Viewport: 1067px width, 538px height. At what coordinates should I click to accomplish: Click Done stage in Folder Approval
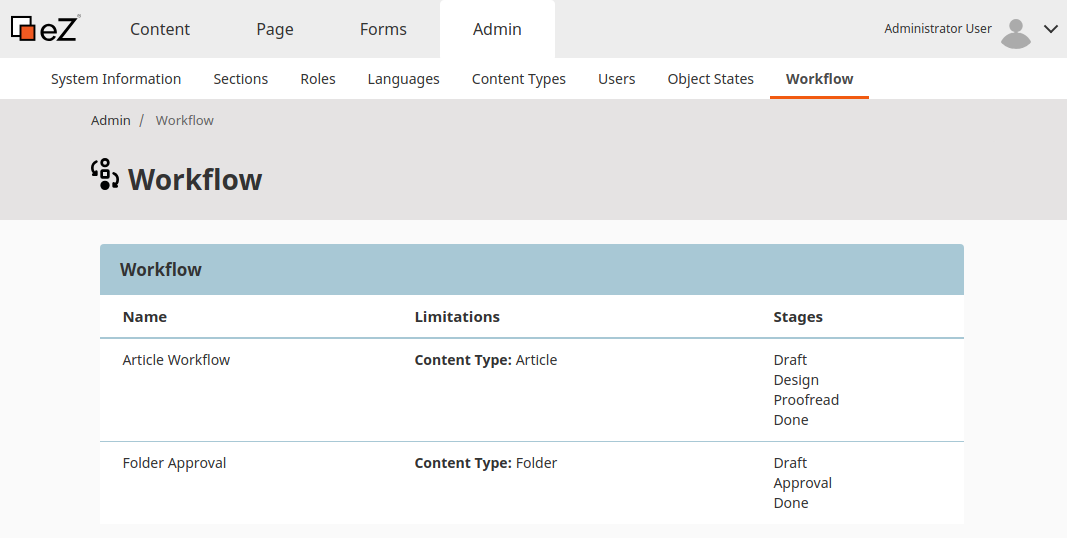click(x=791, y=503)
